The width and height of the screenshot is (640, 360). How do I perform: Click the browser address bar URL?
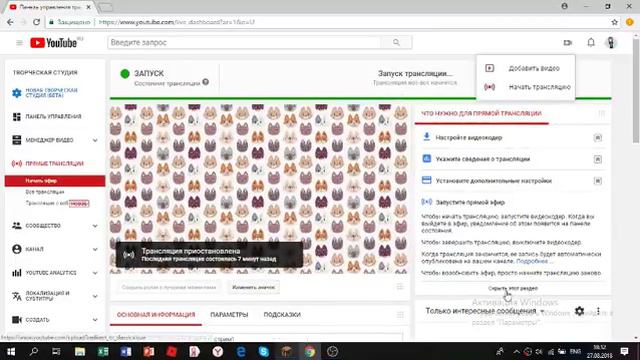[176, 22]
